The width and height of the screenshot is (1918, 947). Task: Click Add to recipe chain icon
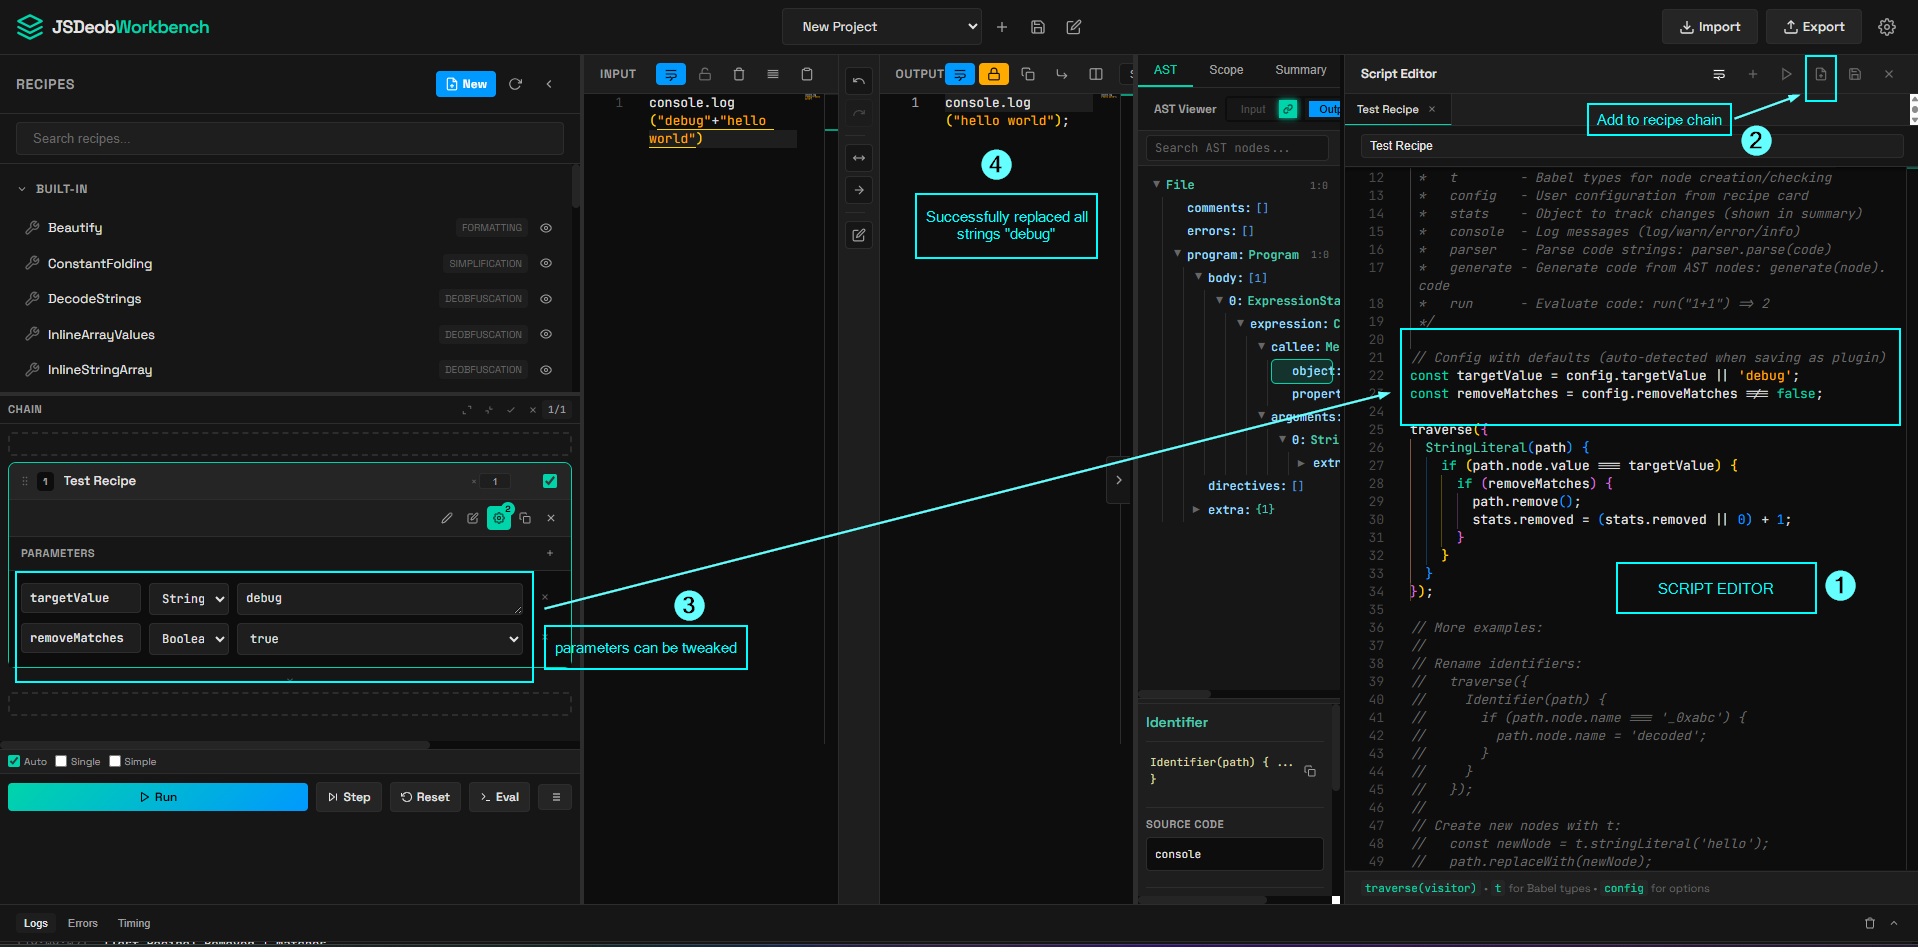1821,74
